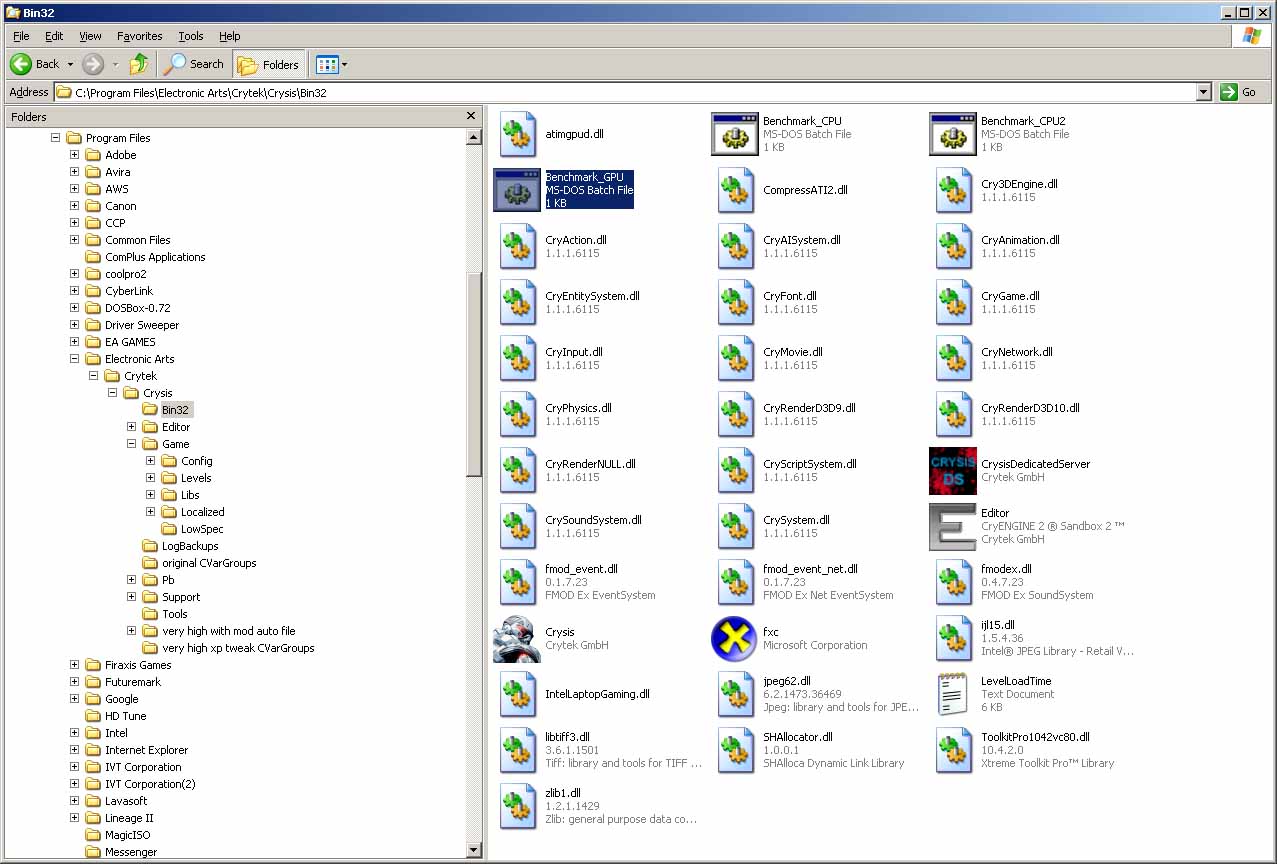Screen dimensions: 1277x864
Task: Launch the Sandbox 2 Editor icon
Action: [x=953, y=527]
